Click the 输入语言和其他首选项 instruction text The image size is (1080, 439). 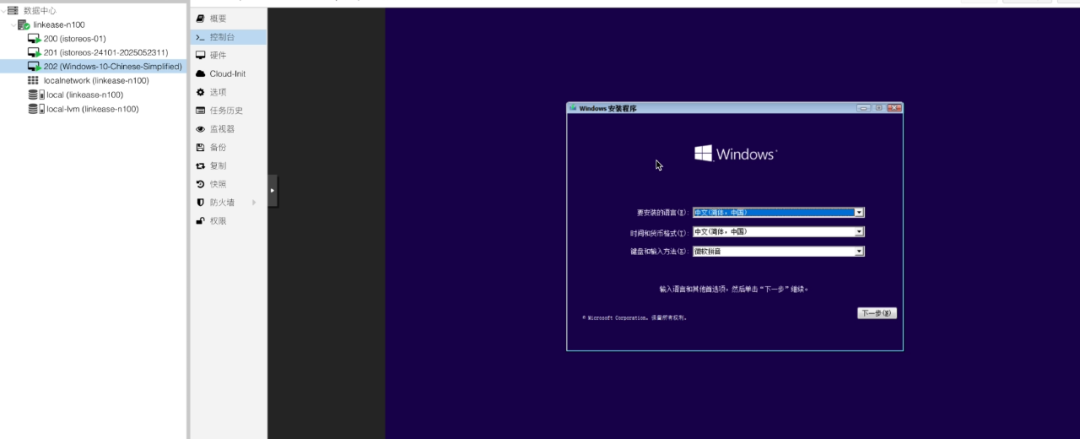point(734,289)
